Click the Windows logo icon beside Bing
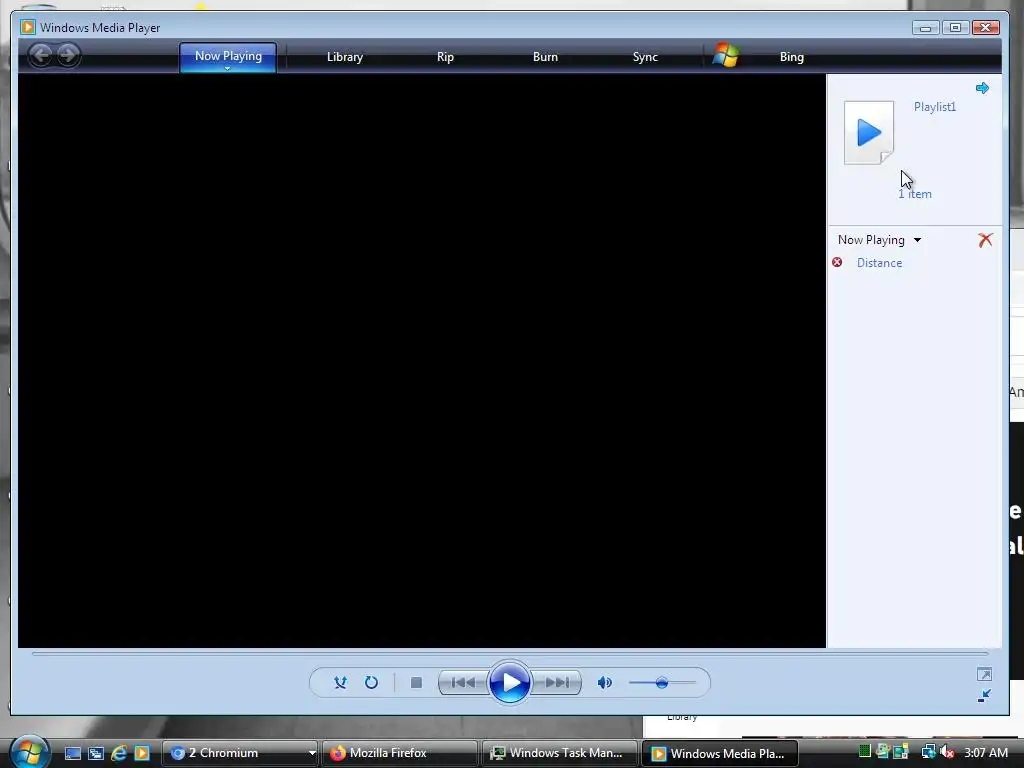Viewport: 1024px width, 768px height. pyautogui.click(x=726, y=56)
